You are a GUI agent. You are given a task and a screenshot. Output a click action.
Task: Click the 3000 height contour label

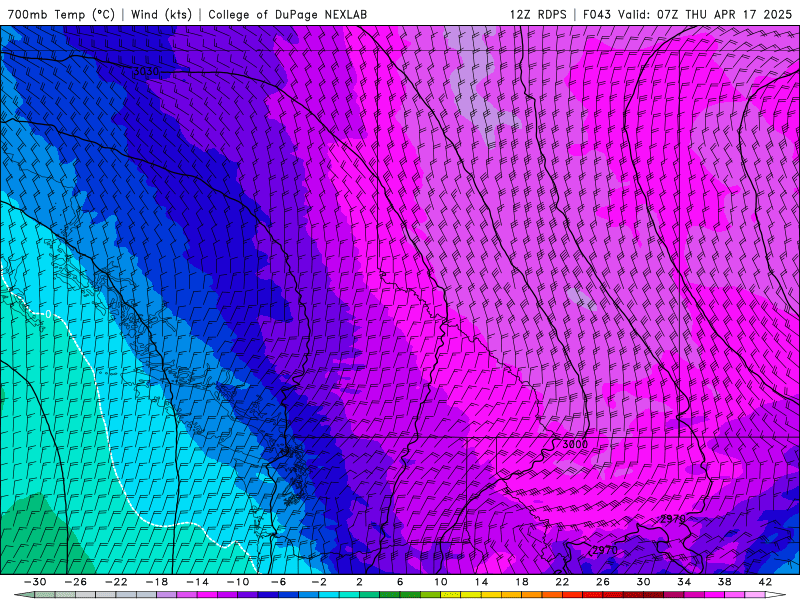click(x=575, y=444)
